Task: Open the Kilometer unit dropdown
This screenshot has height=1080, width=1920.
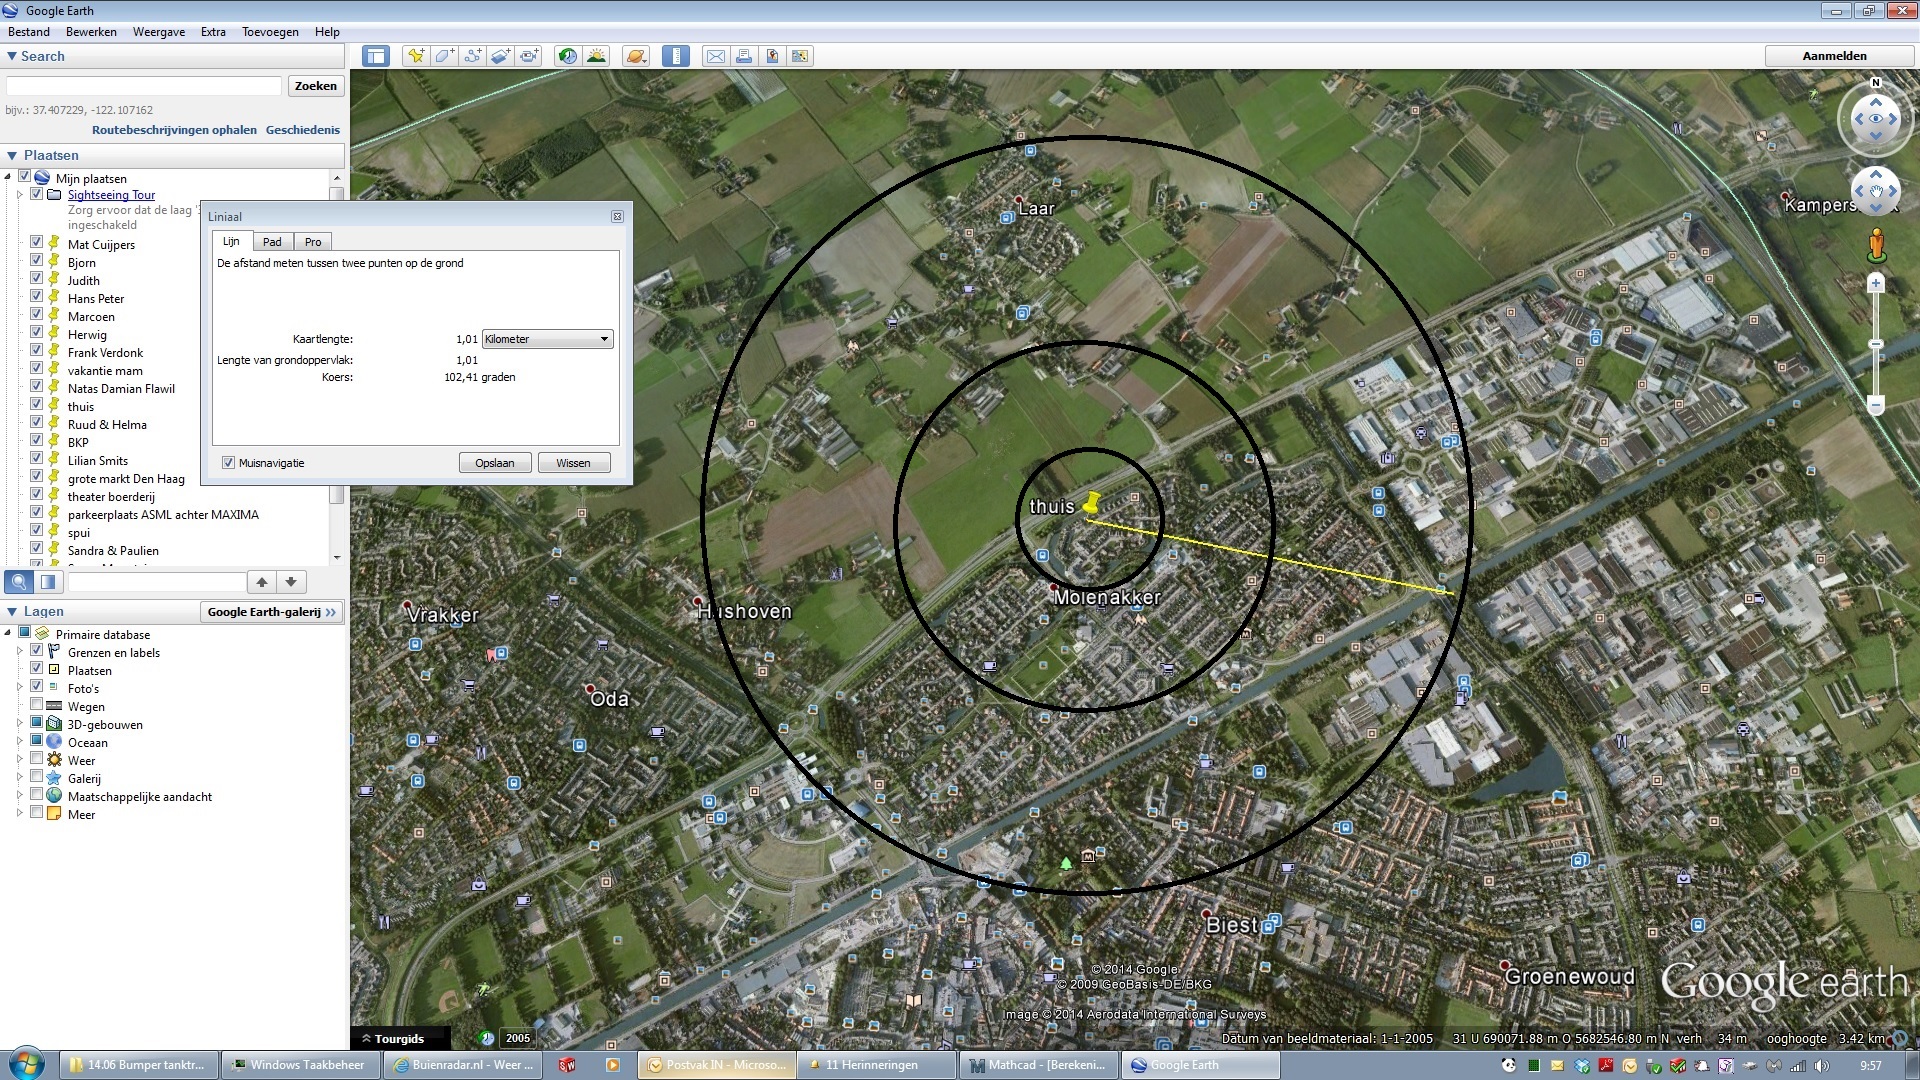Action: click(547, 339)
